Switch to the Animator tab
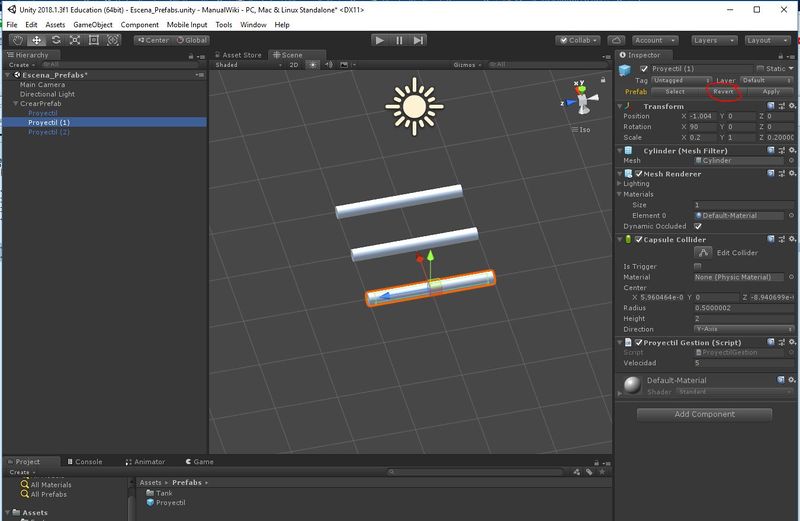Image resolution: width=800 pixels, height=521 pixels. click(x=145, y=462)
